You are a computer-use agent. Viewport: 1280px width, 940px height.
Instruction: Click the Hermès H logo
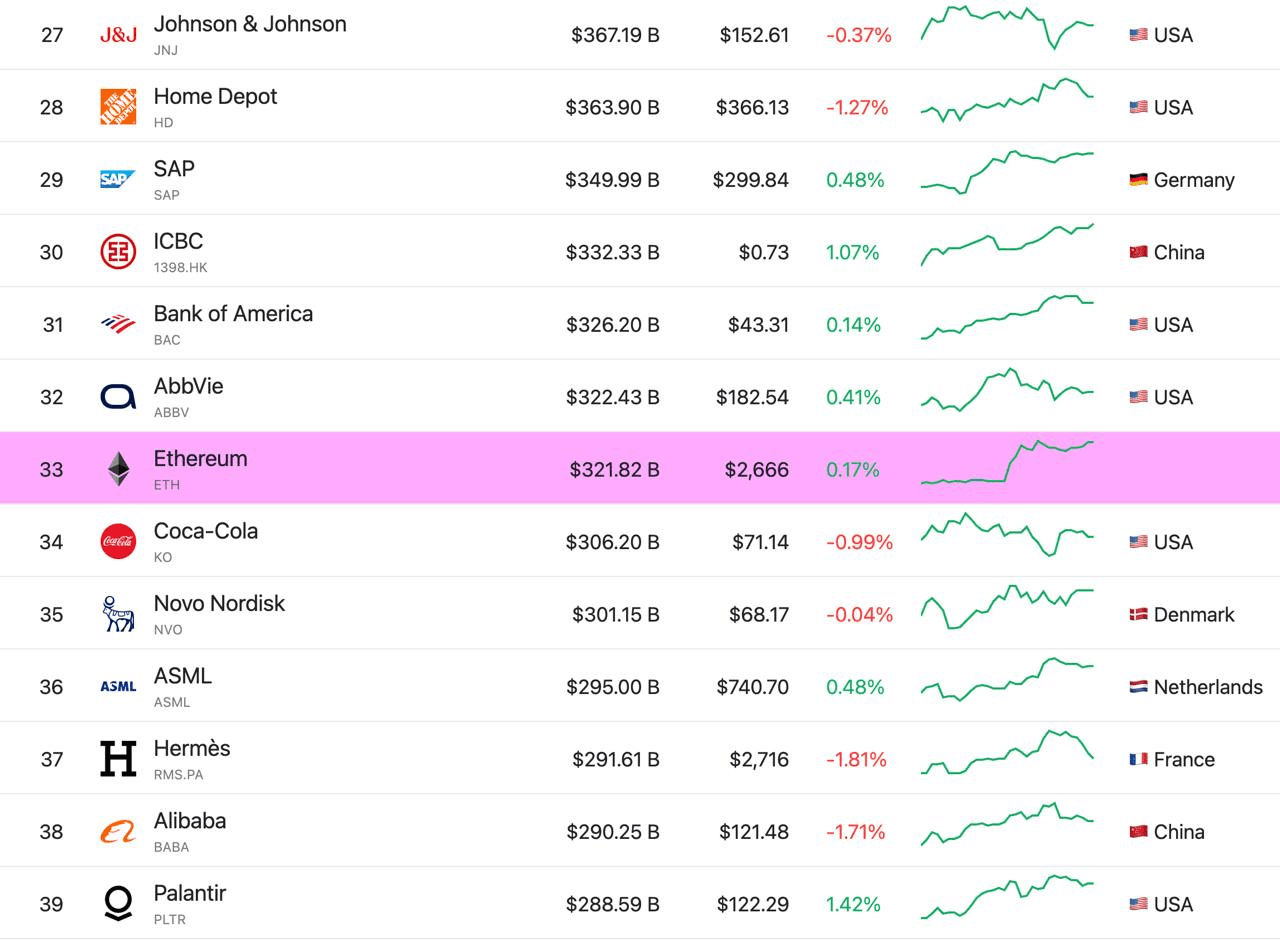[x=118, y=759]
